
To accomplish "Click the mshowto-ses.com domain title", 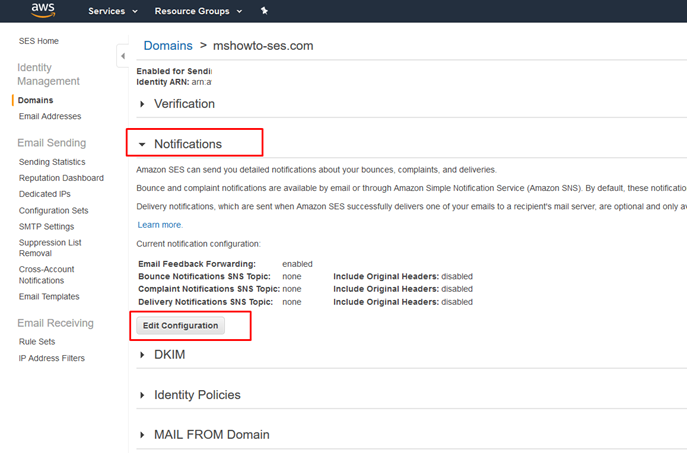I will 263,46.
